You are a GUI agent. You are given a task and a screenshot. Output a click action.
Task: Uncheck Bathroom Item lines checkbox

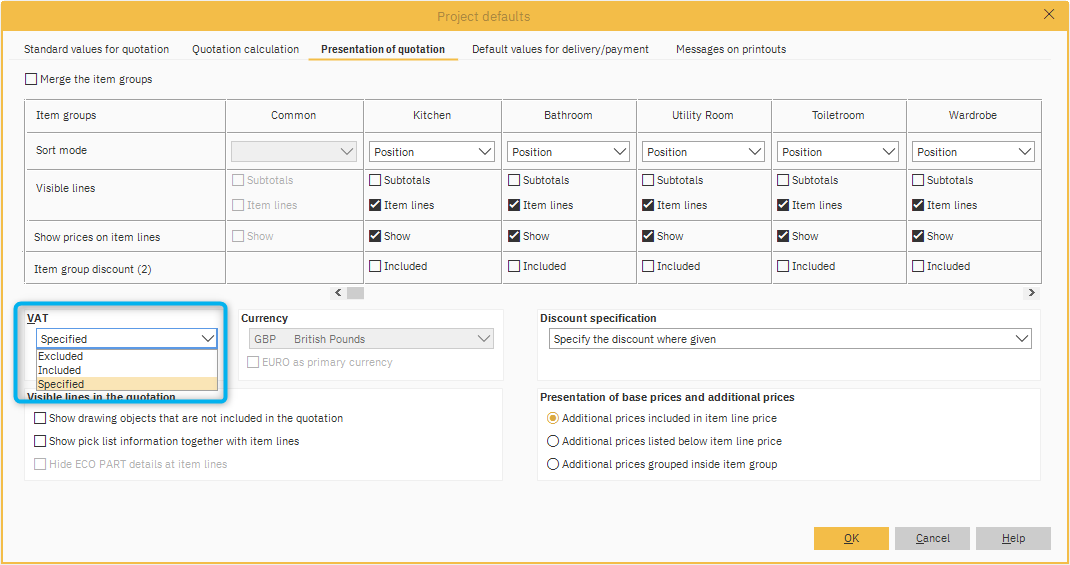514,205
